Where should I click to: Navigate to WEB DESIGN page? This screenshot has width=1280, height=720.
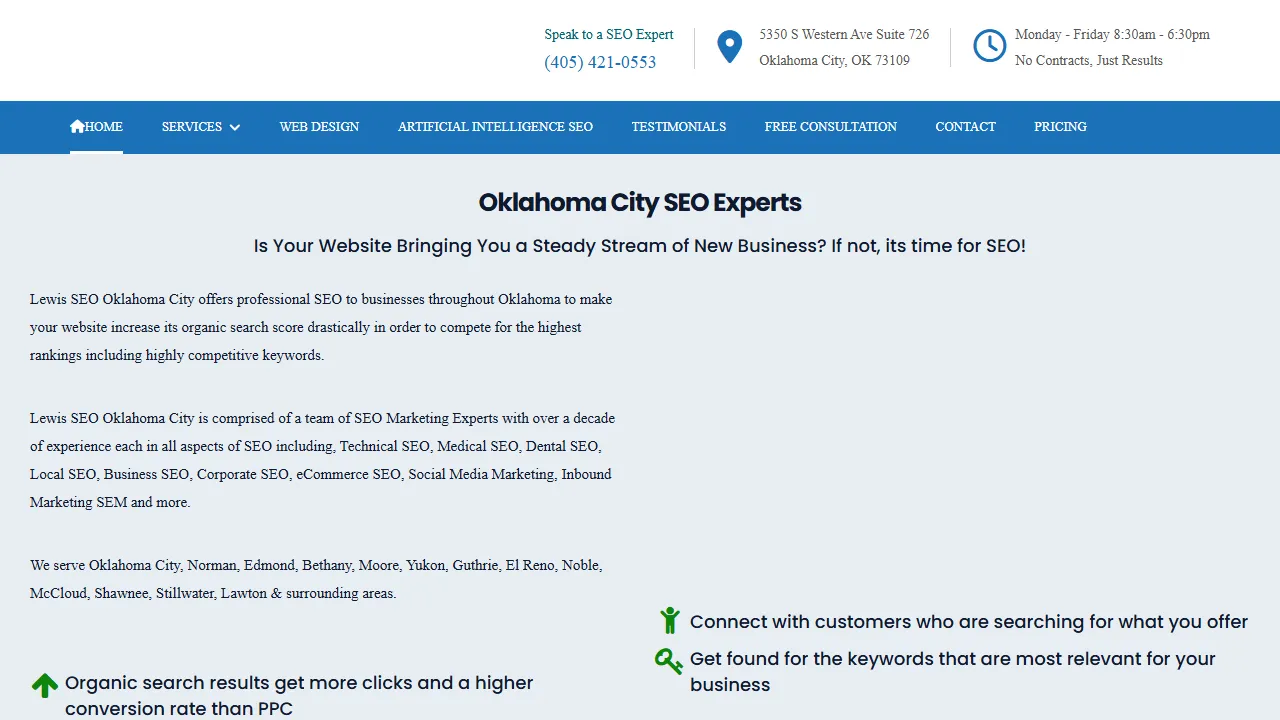pos(319,127)
